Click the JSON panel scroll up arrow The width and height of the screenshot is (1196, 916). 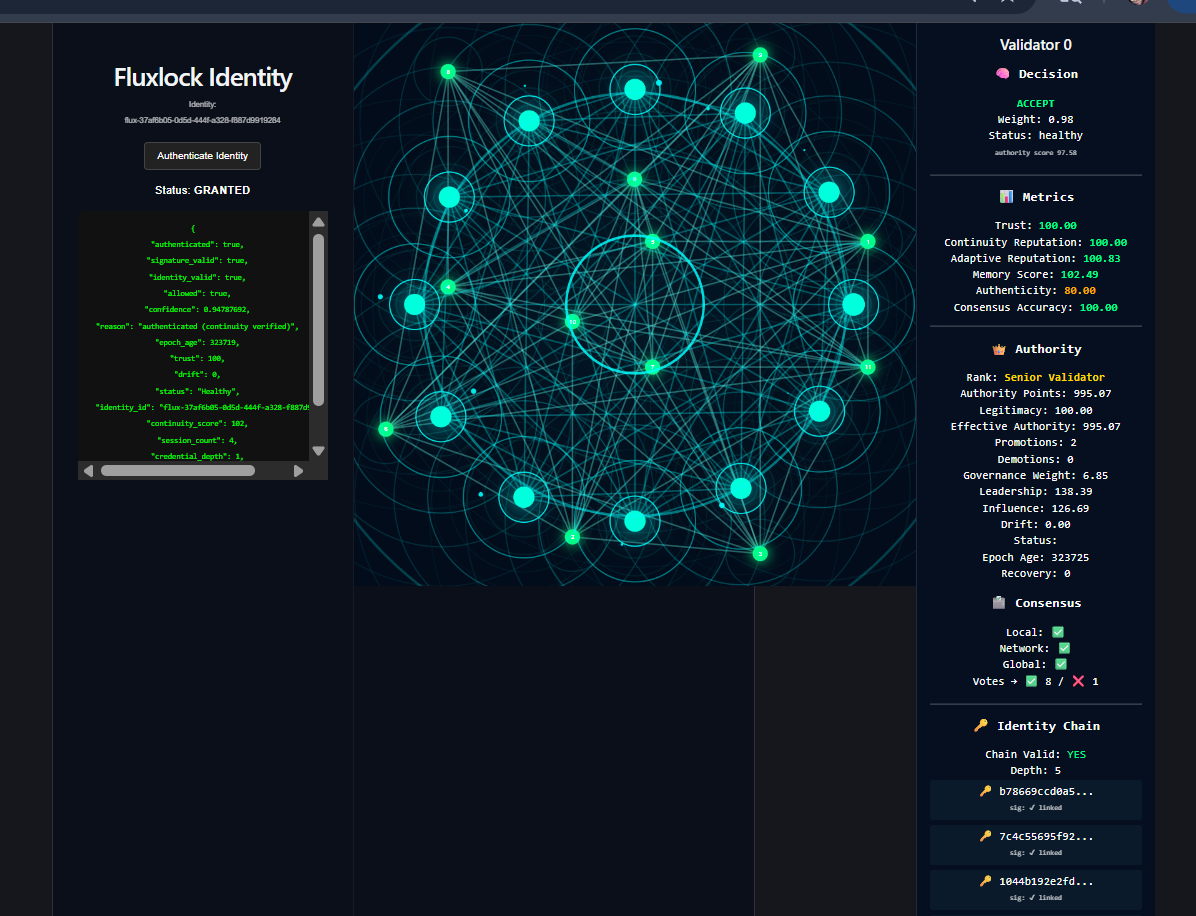pos(319,222)
